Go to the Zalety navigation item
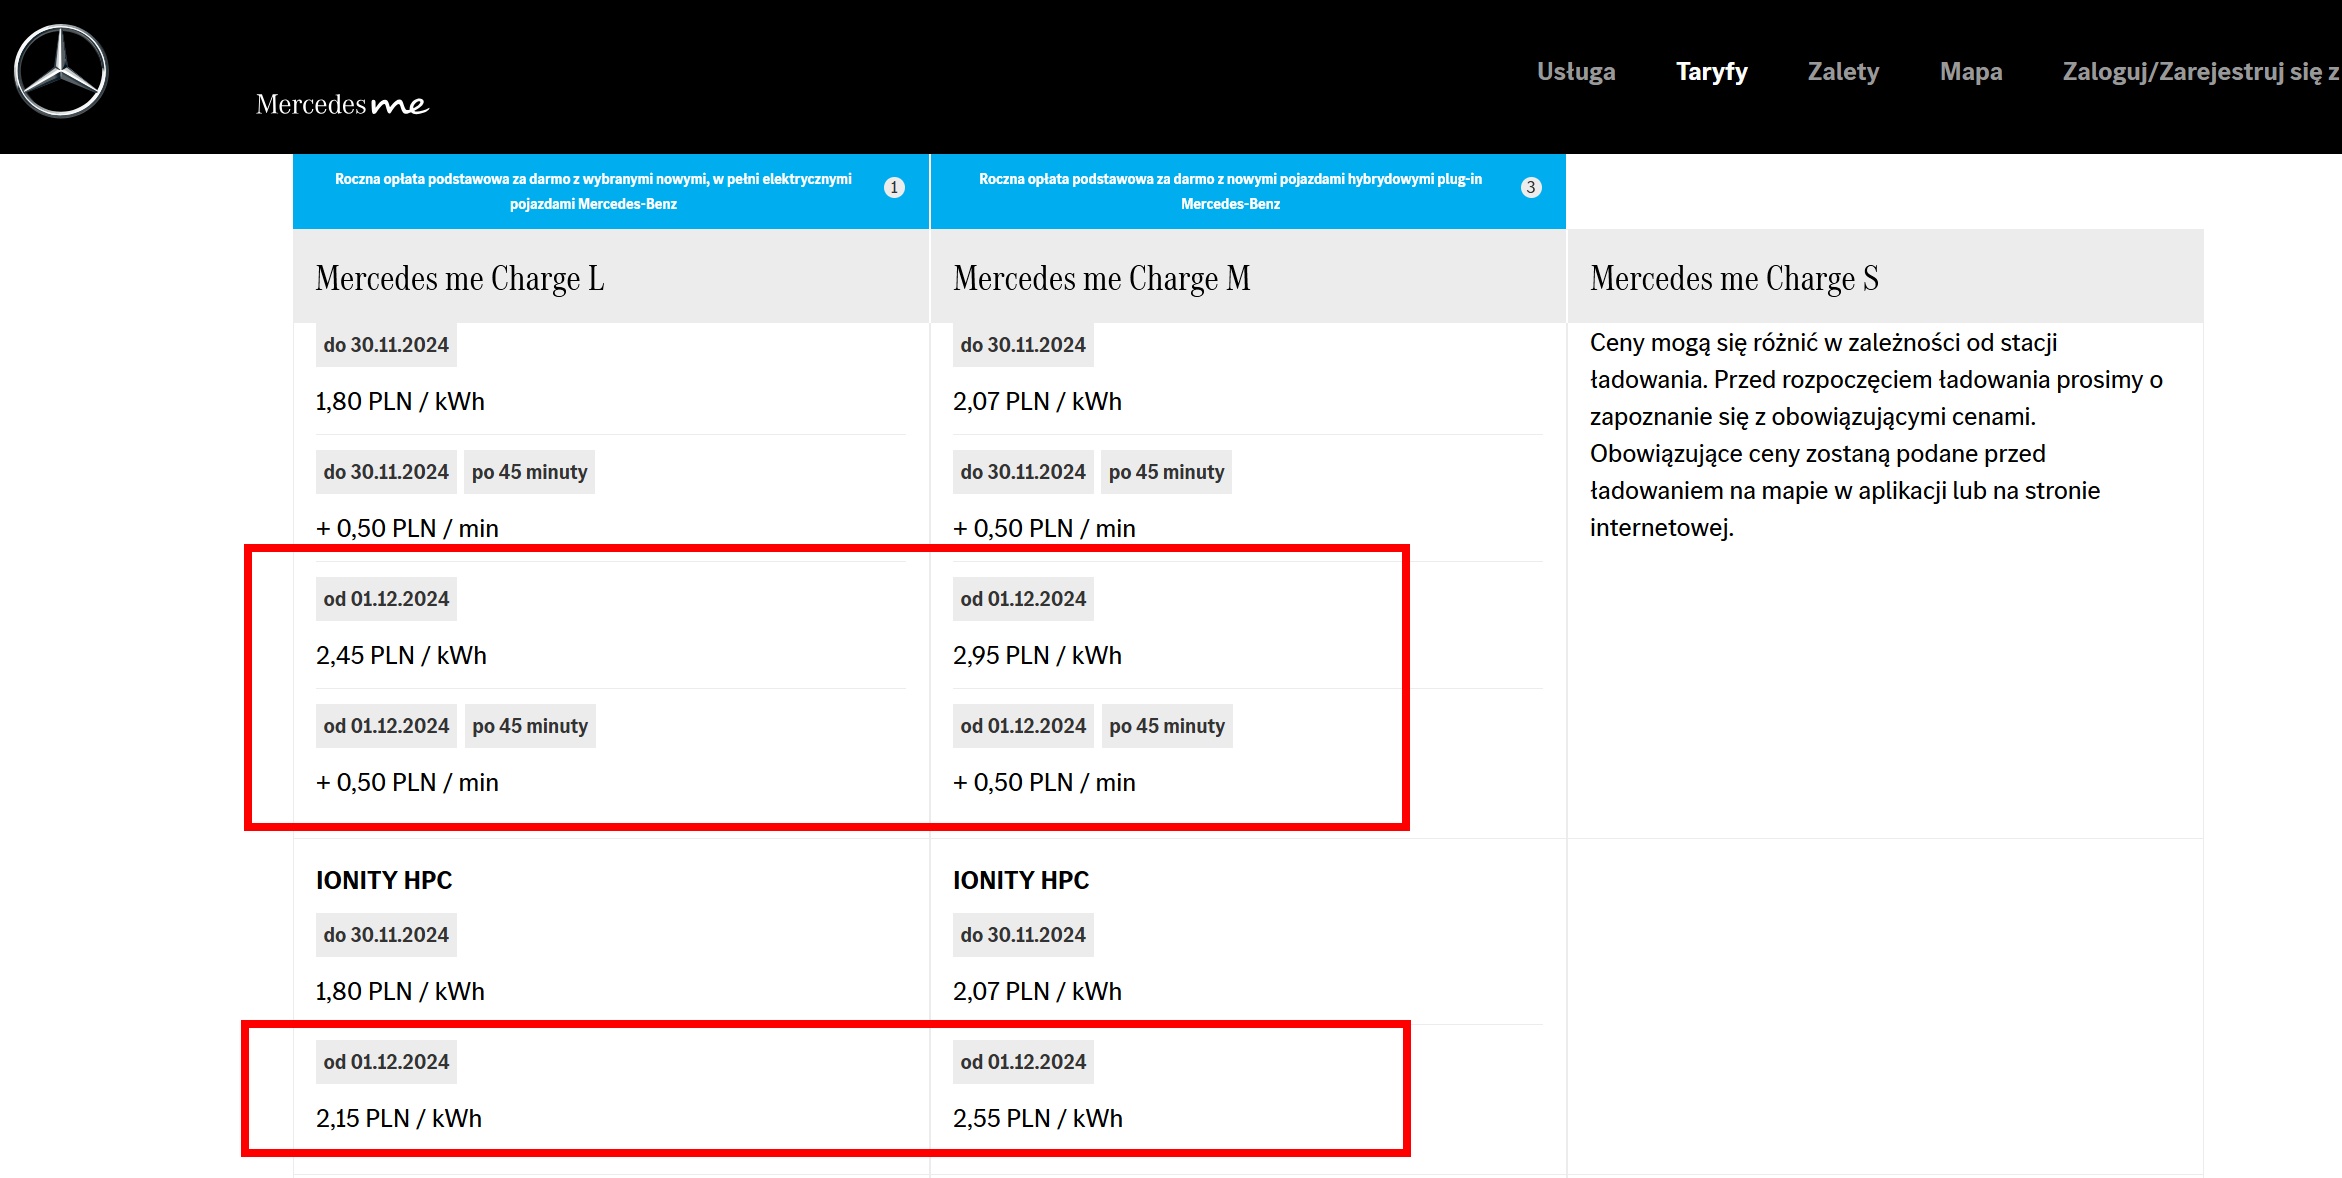Screen dimensions: 2342x1178 tap(1843, 71)
